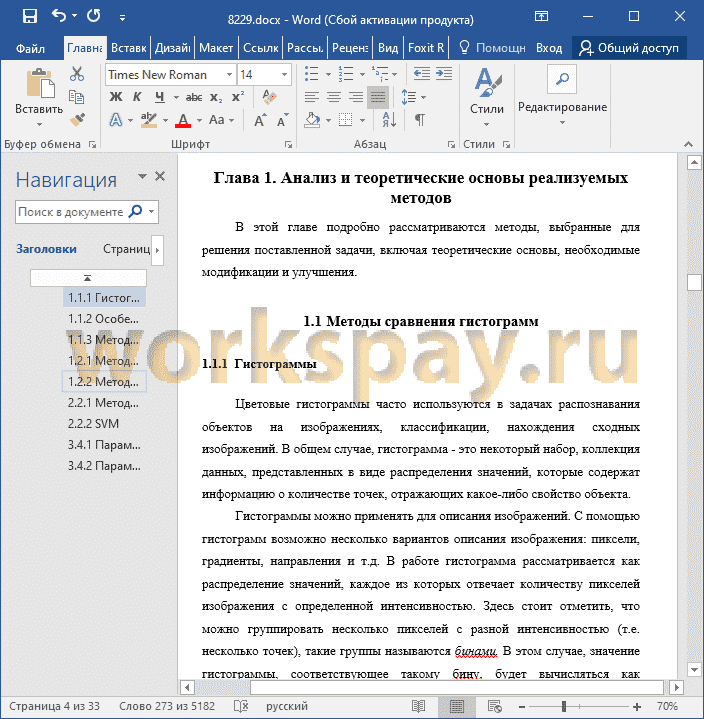This screenshot has height=719, width=704.
Task: Select print layout view in status bar
Action: tap(456, 706)
